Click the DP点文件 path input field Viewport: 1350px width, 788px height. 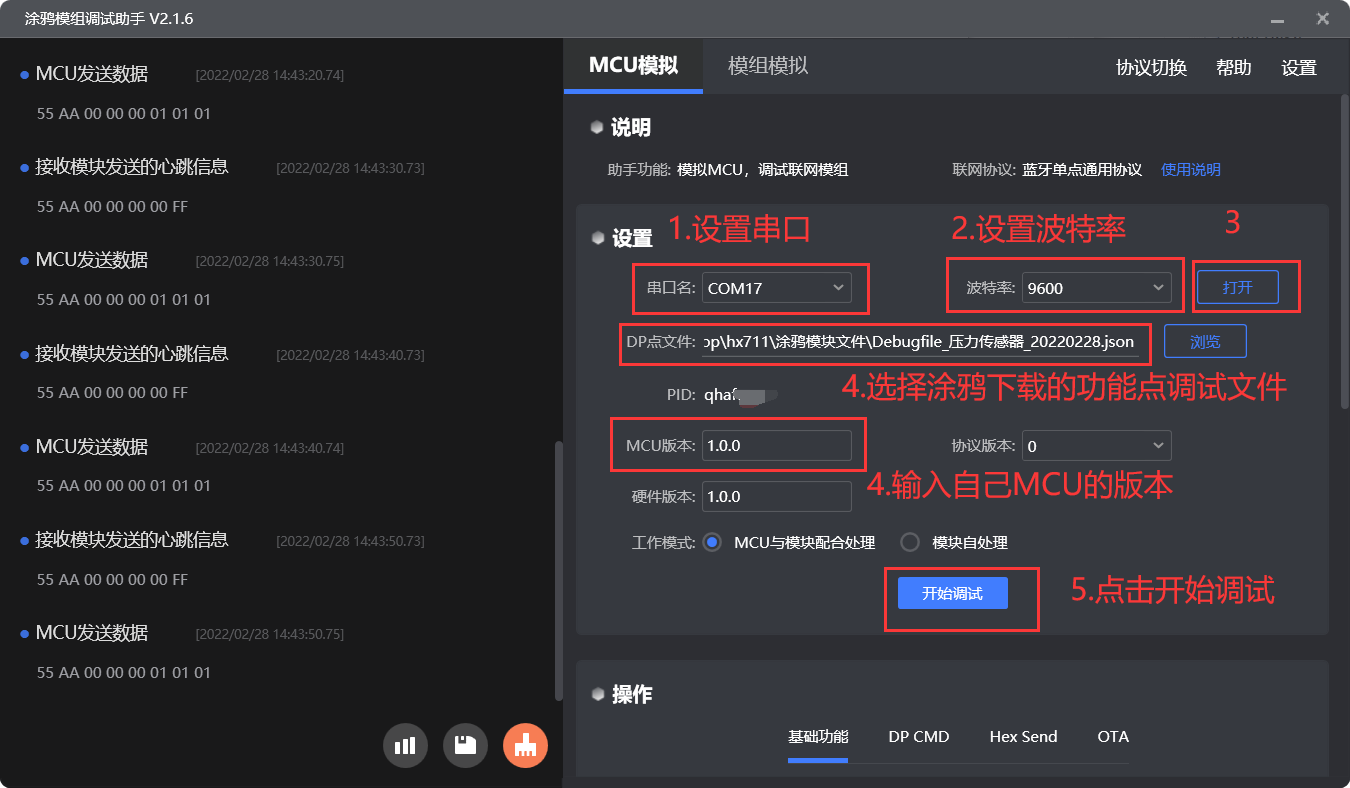tap(920, 342)
